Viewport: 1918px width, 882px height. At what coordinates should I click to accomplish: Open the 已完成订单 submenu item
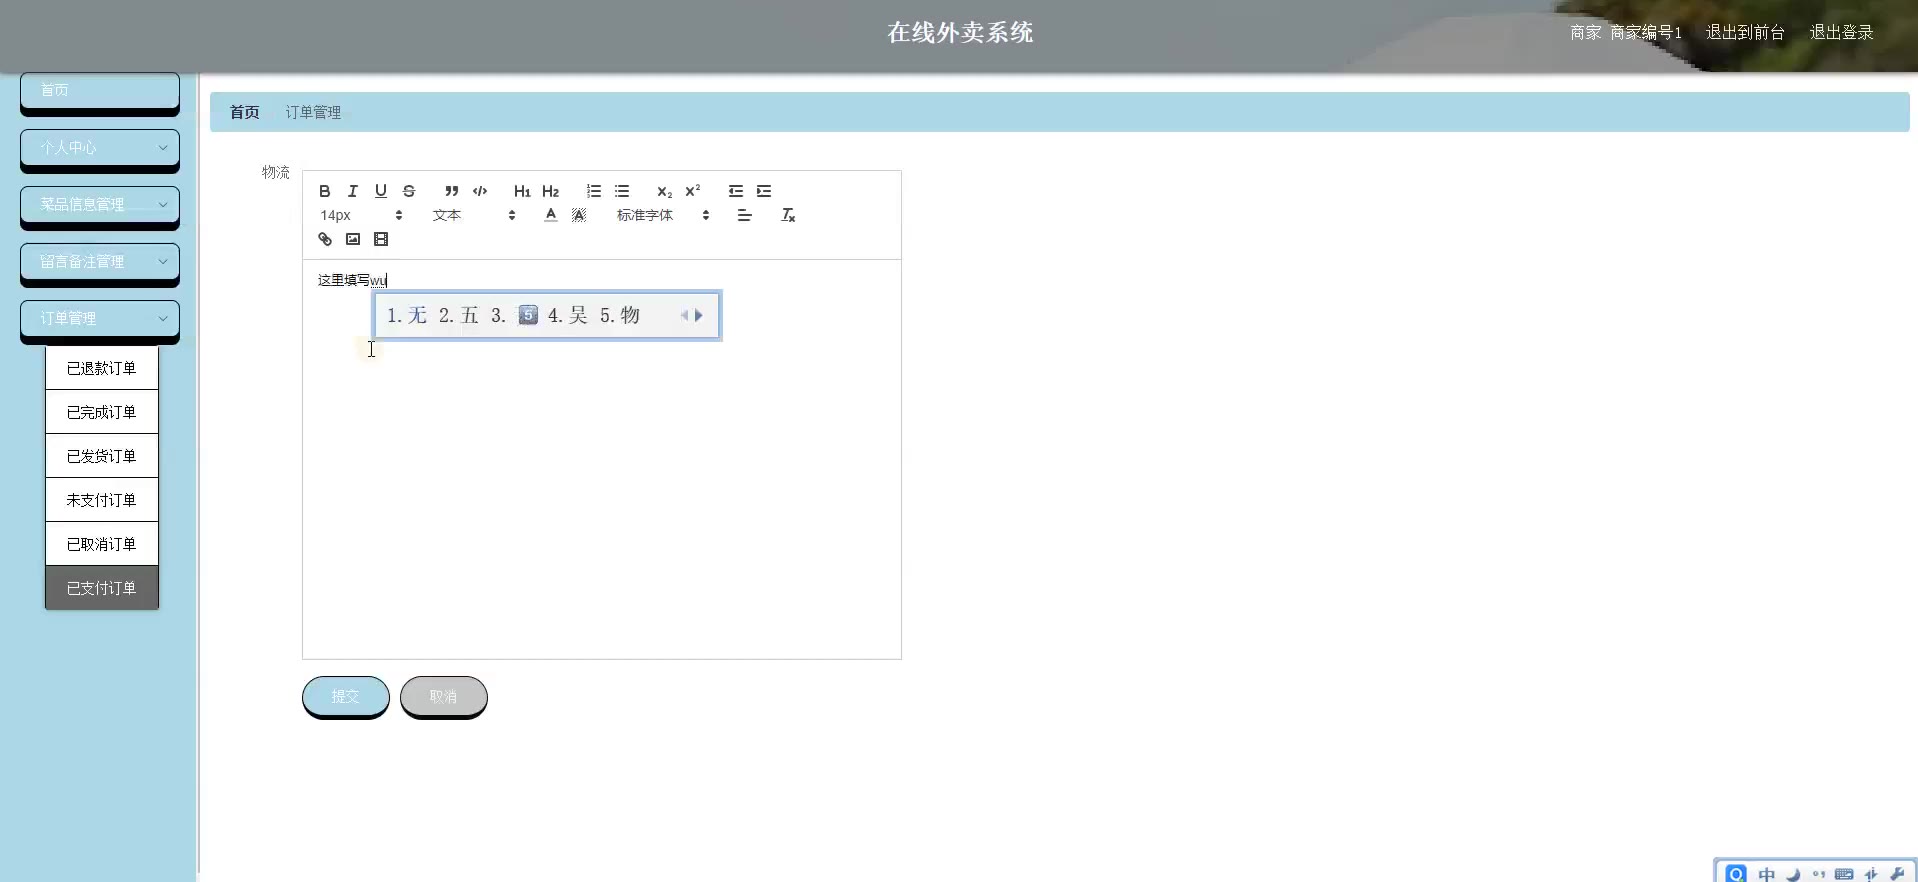point(102,412)
